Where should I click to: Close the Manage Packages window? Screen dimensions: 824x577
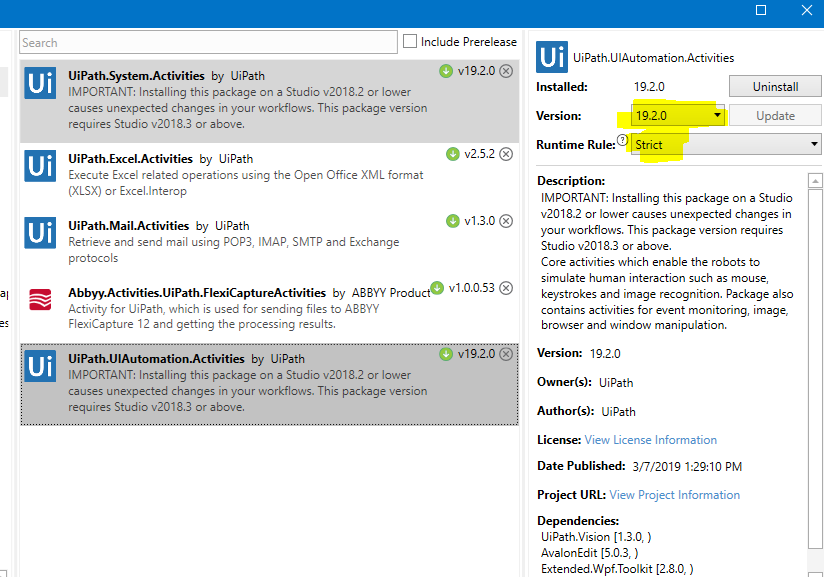tap(807, 10)
